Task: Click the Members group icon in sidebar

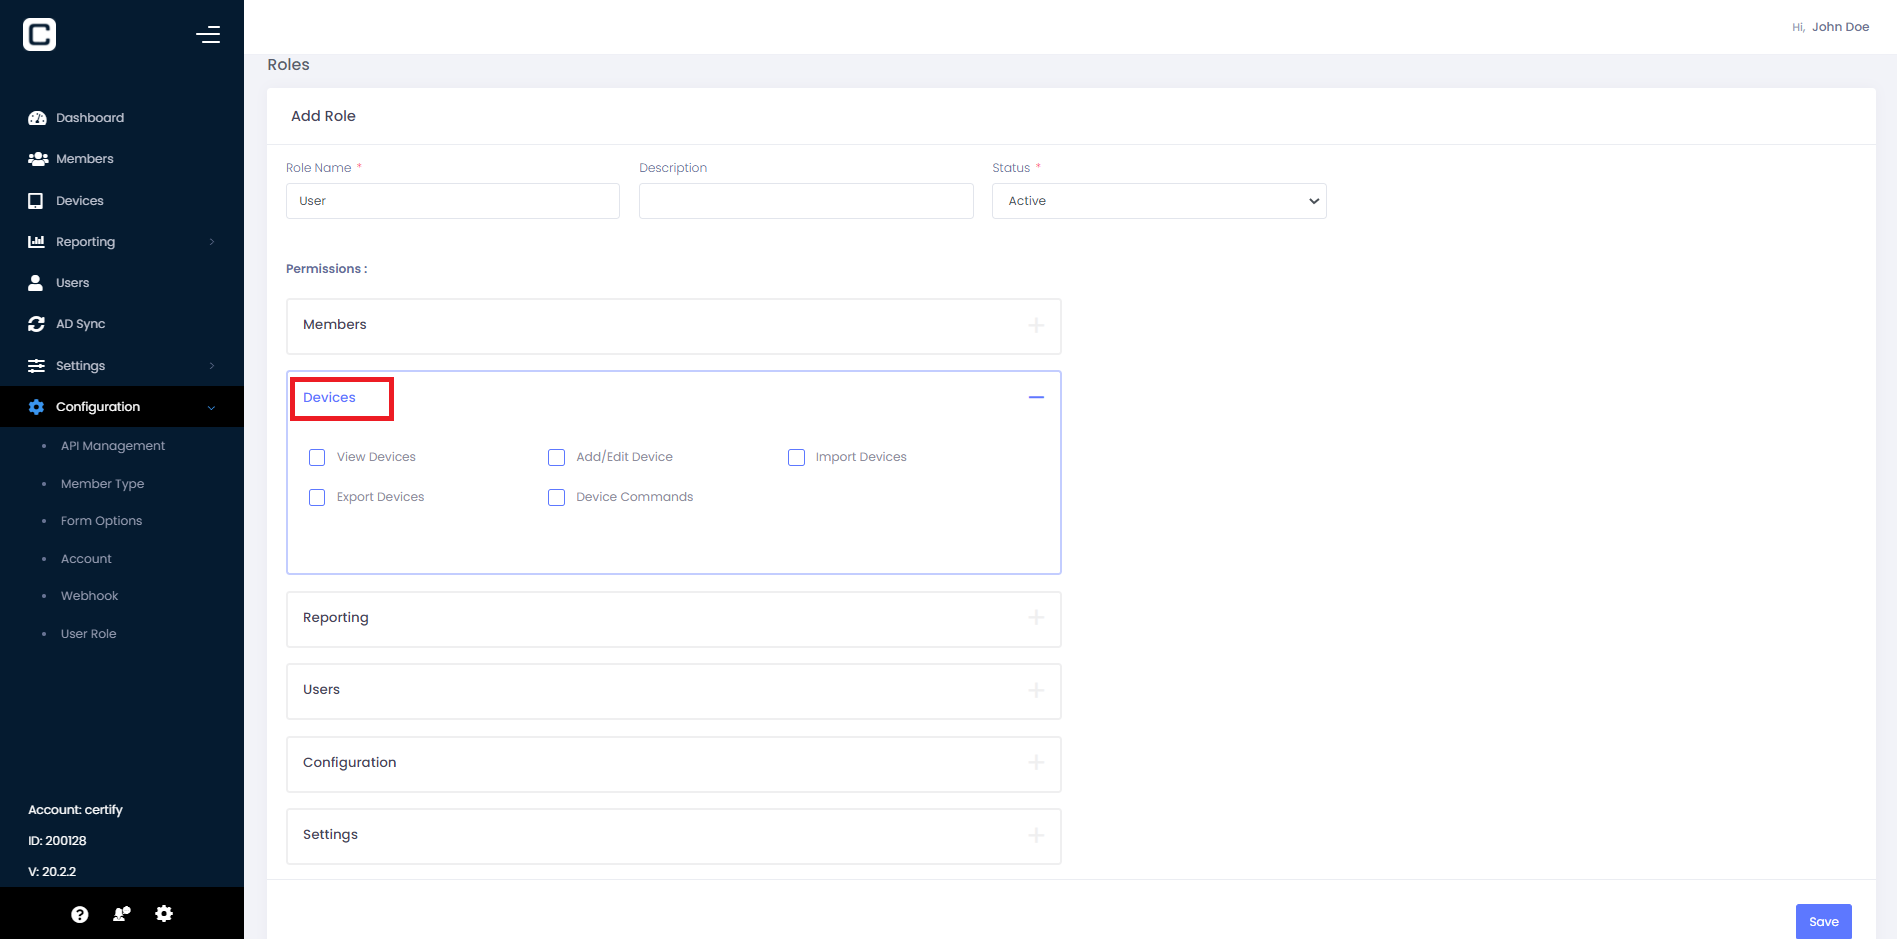Action: (x=38, y=159)
